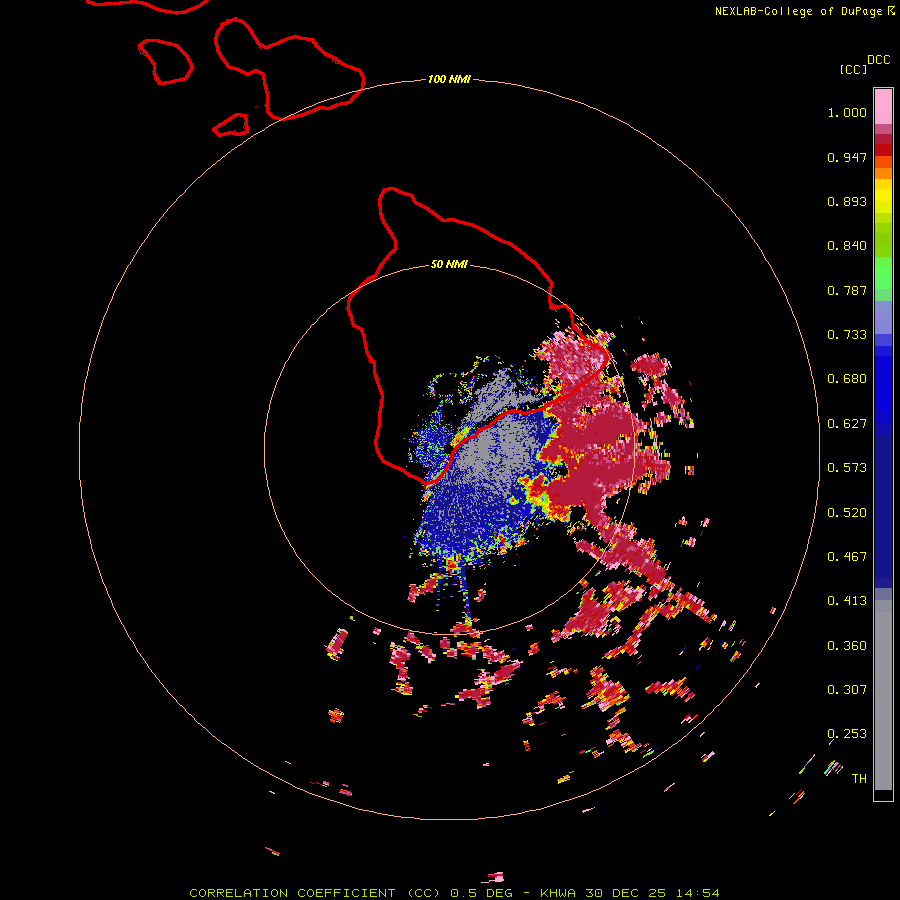Click the 0.360 legend value
Image resolution: width=900 pixels, height=900 pixels.
point(847,646)
